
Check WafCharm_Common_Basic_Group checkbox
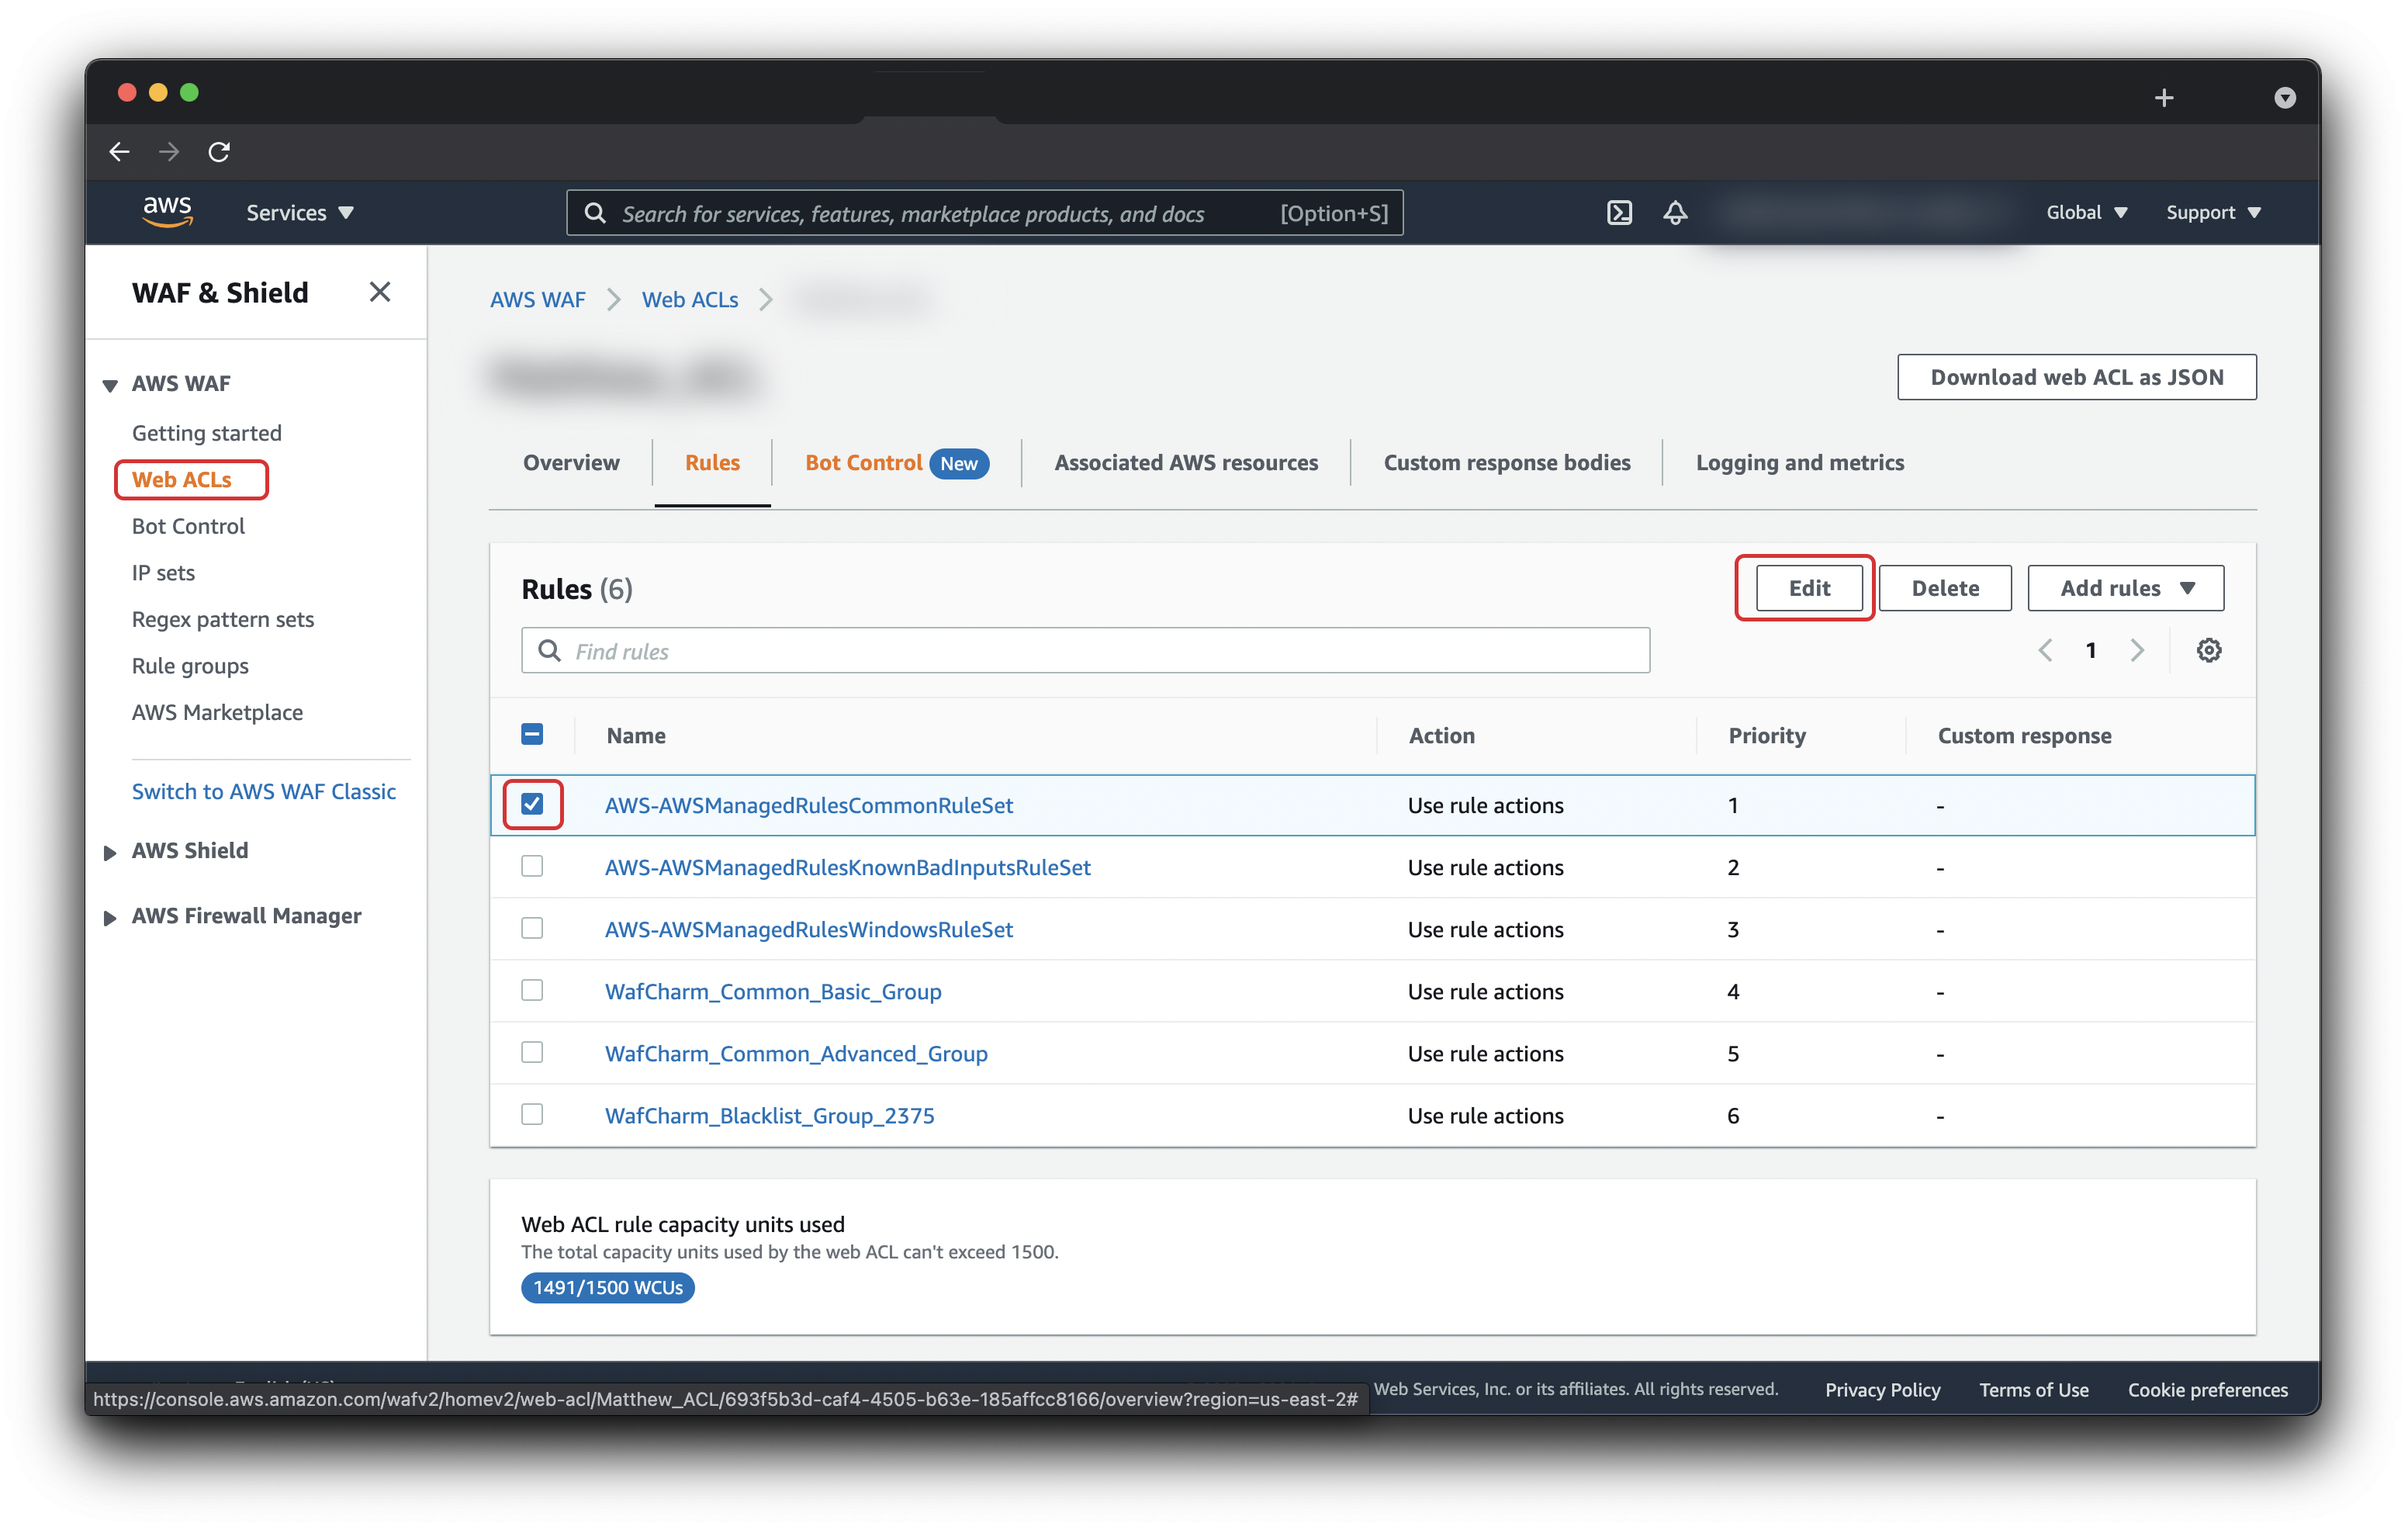tap(532, 990)
